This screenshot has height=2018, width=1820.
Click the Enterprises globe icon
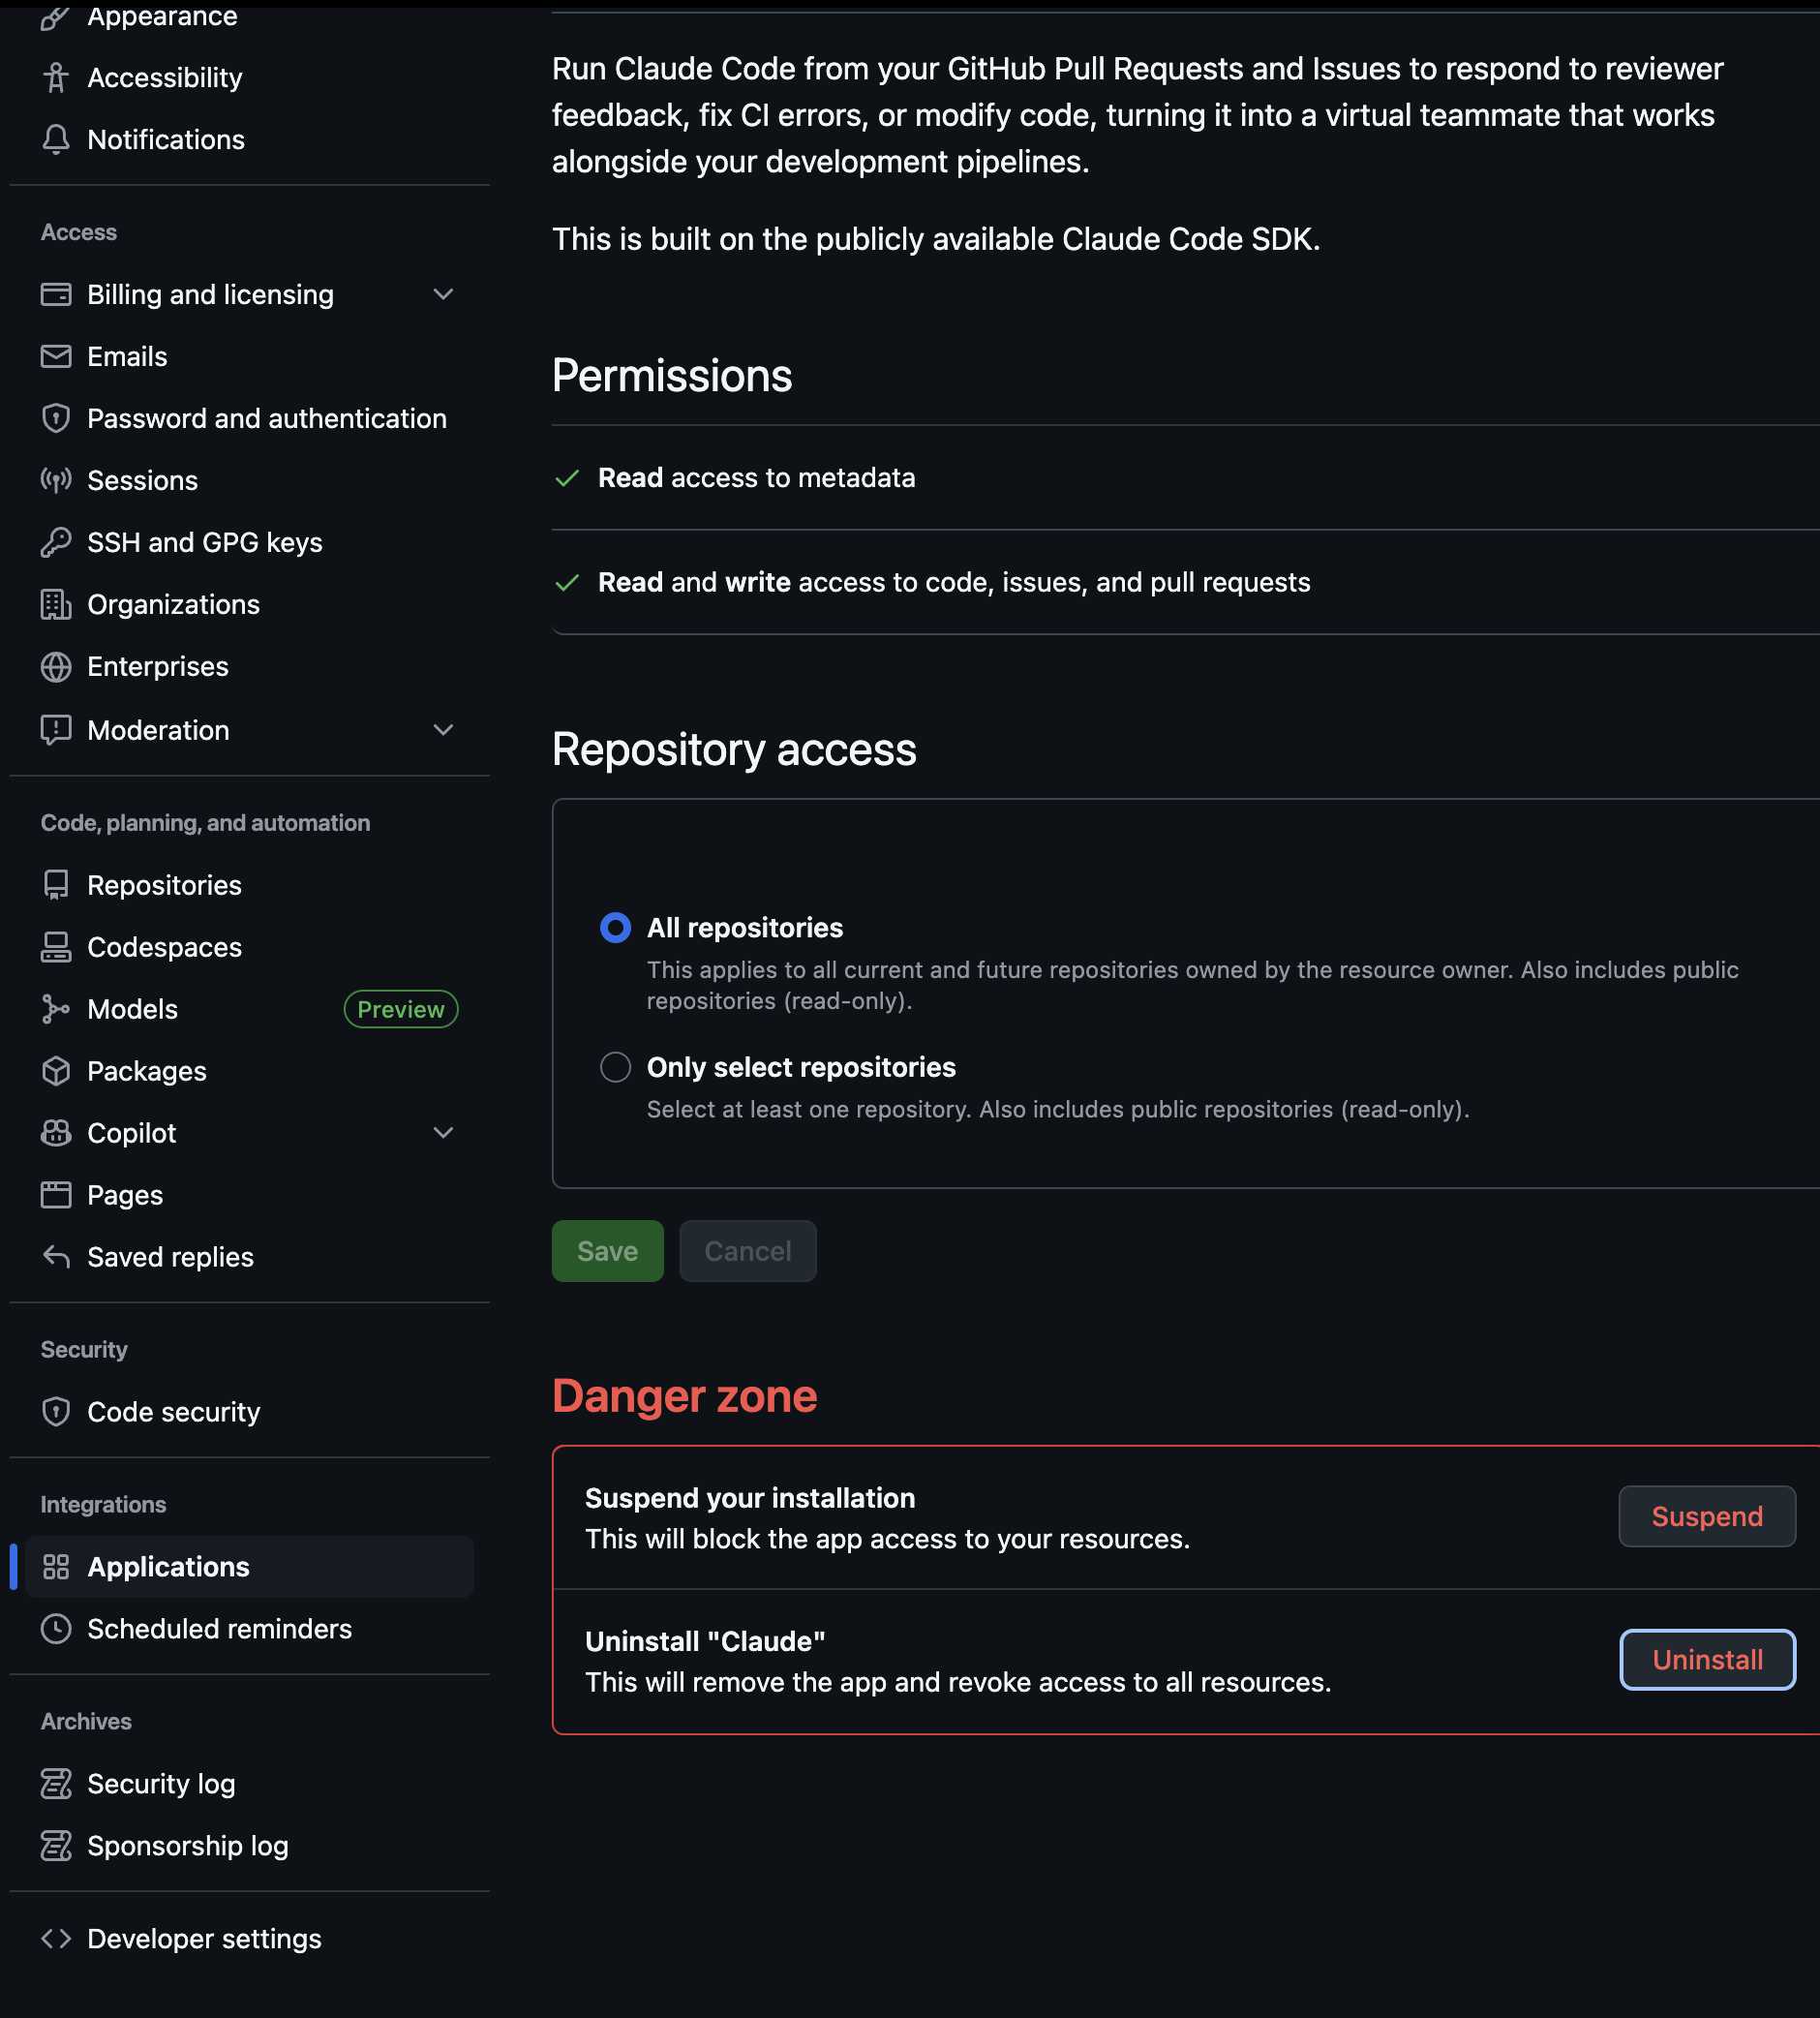coord(56,666)
